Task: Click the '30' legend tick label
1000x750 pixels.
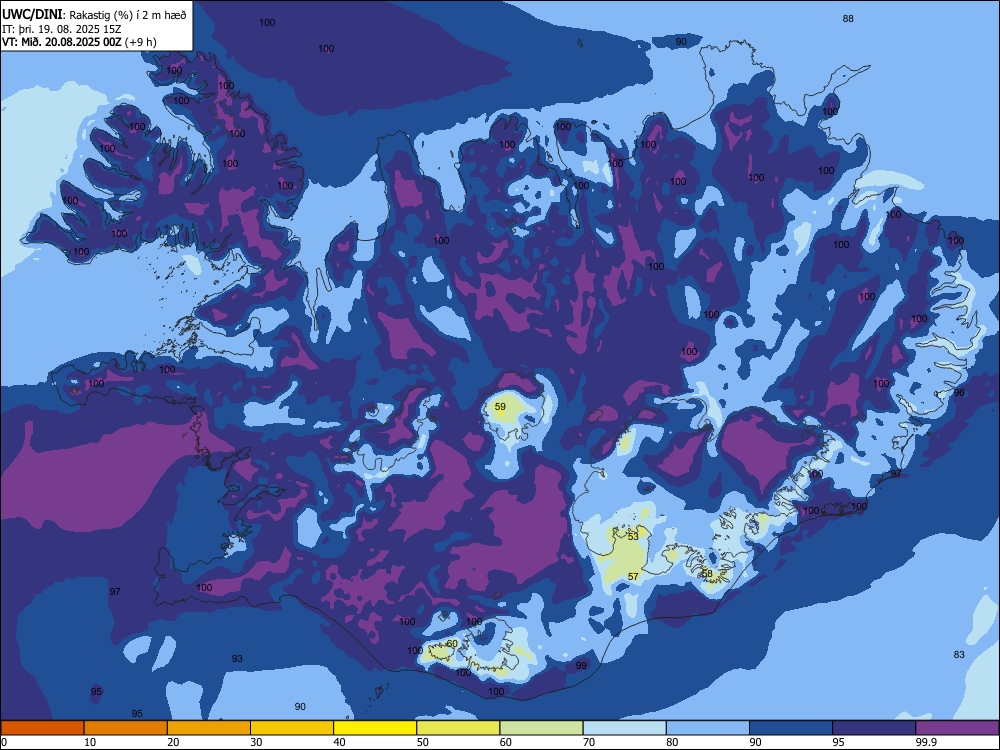Action: 256,742
